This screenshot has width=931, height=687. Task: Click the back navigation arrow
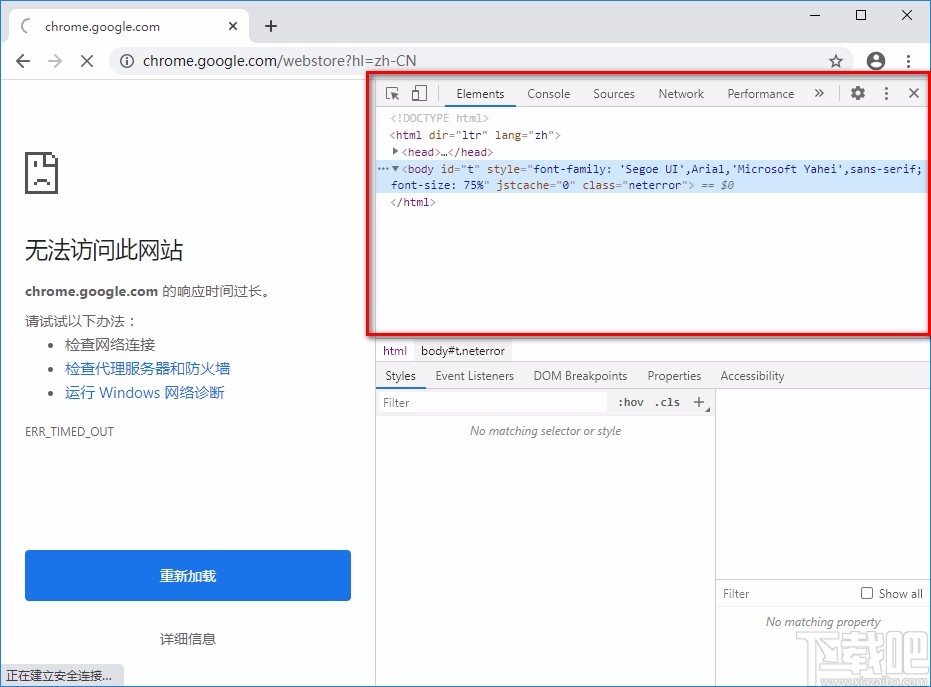pyautogui.click(x=23, y=61)
